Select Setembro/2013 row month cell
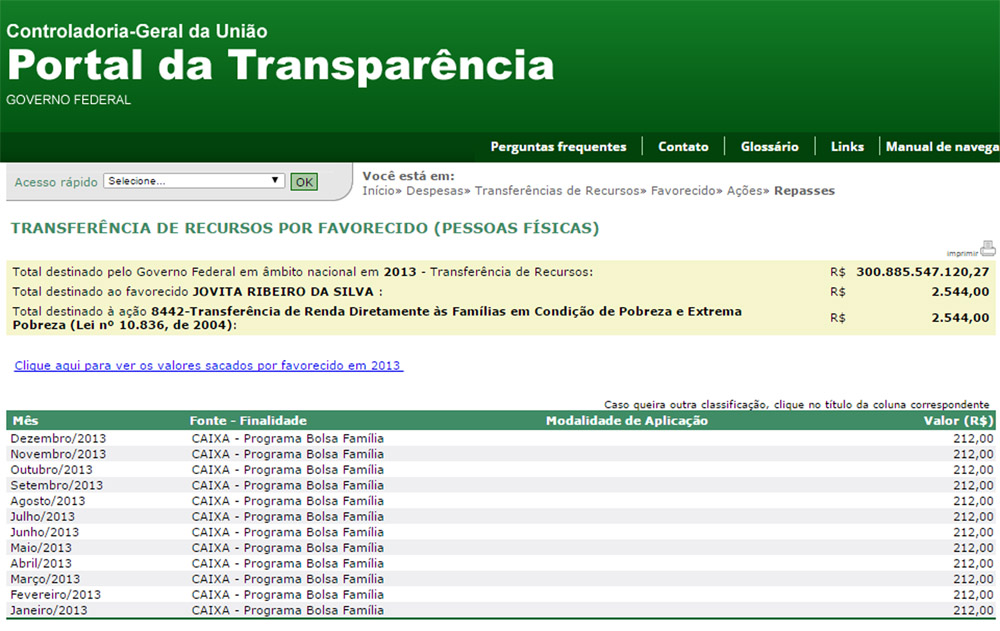 56,486
